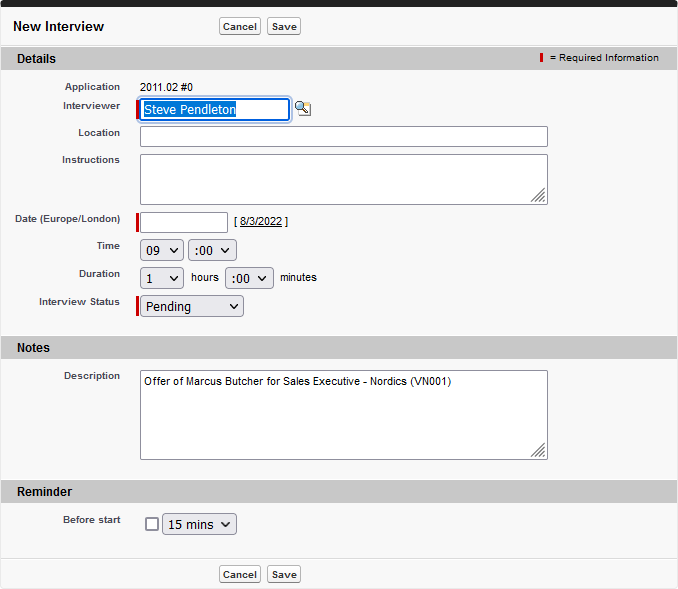
Task: Enable the Before start reminder checkbox
Action: pos(152,524)
